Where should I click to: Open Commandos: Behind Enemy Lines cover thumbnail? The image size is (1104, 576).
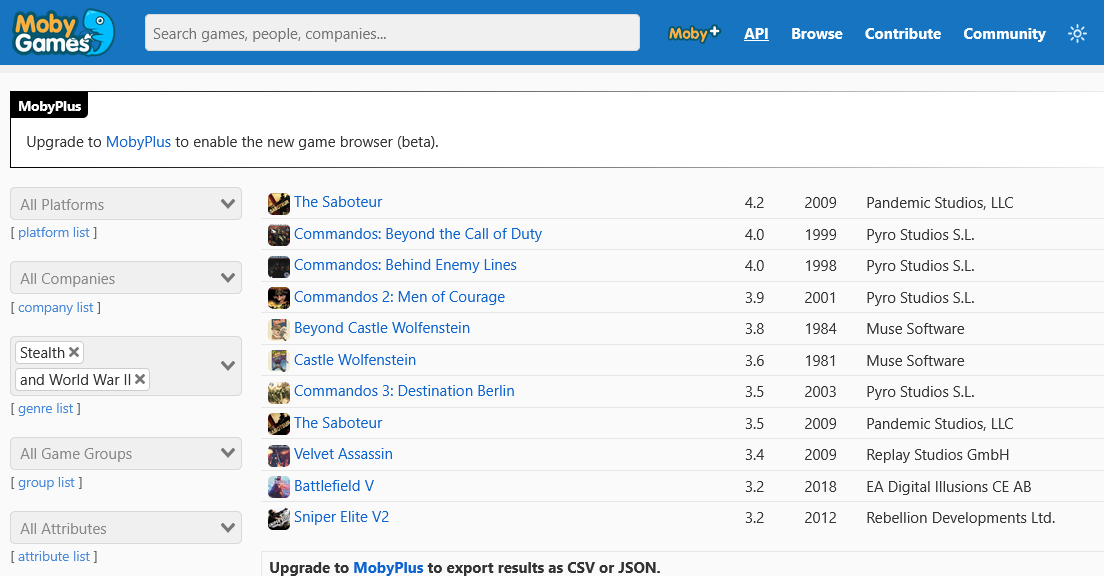(279, 266)
